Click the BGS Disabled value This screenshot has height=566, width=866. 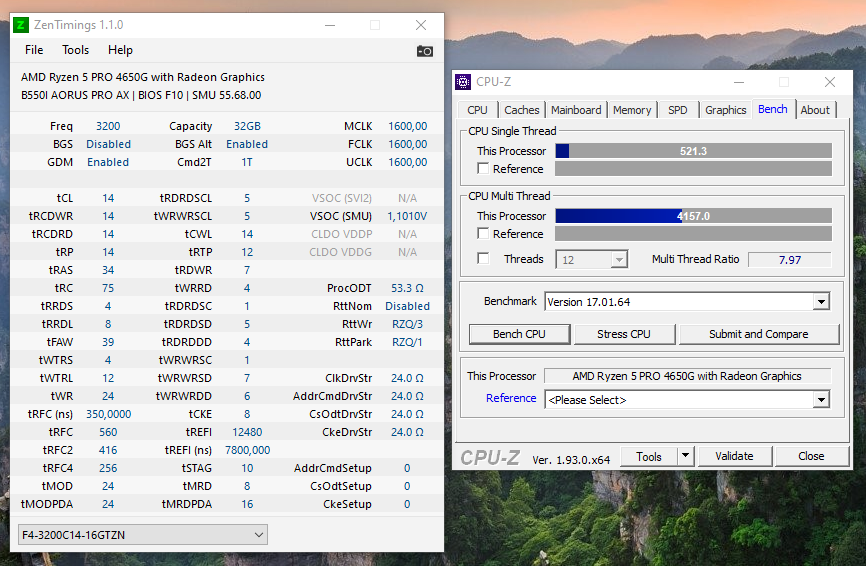[x=108, y=144]
